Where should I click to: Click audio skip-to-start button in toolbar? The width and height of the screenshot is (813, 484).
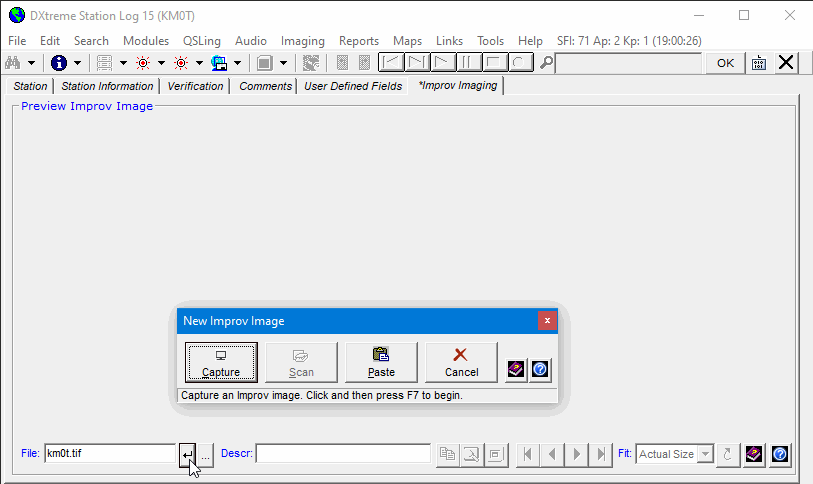coord(391,63)
